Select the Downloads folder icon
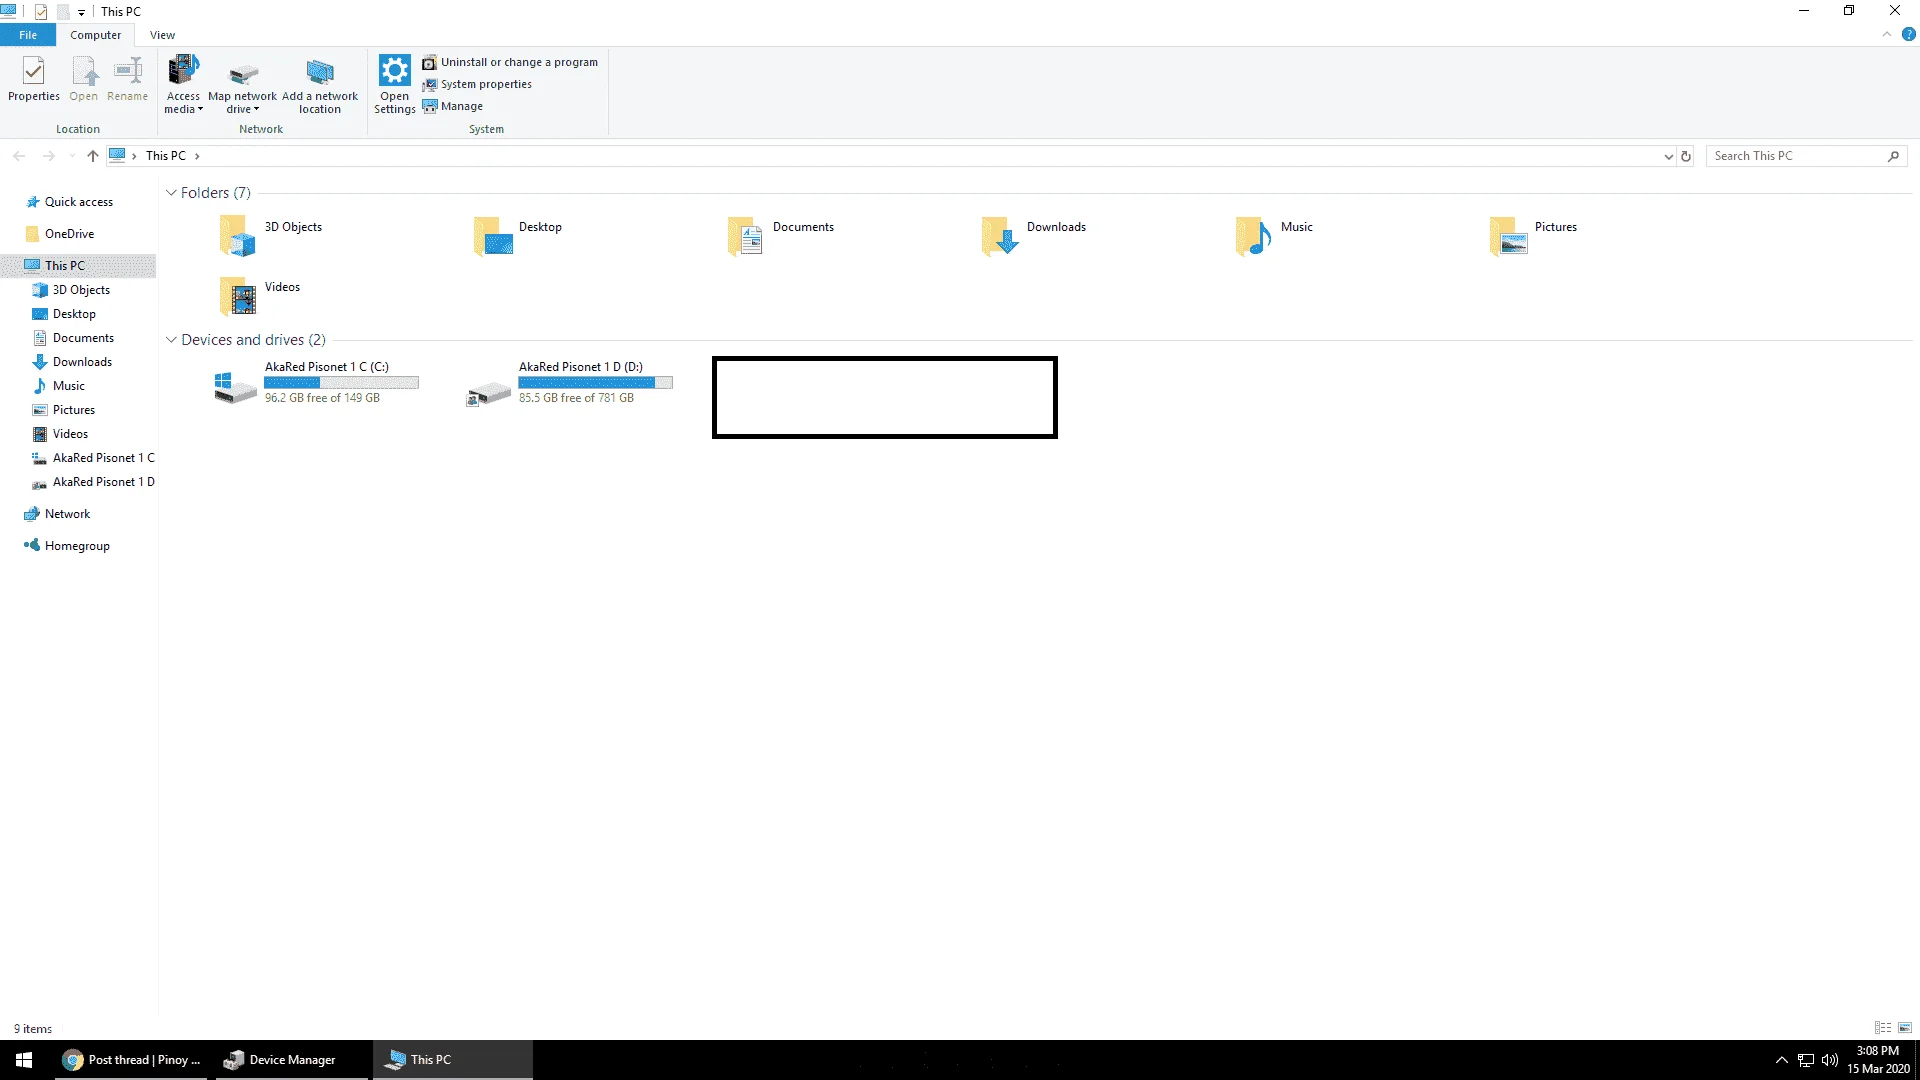Screen dimensions: 1920x1080 (1000, 237)
